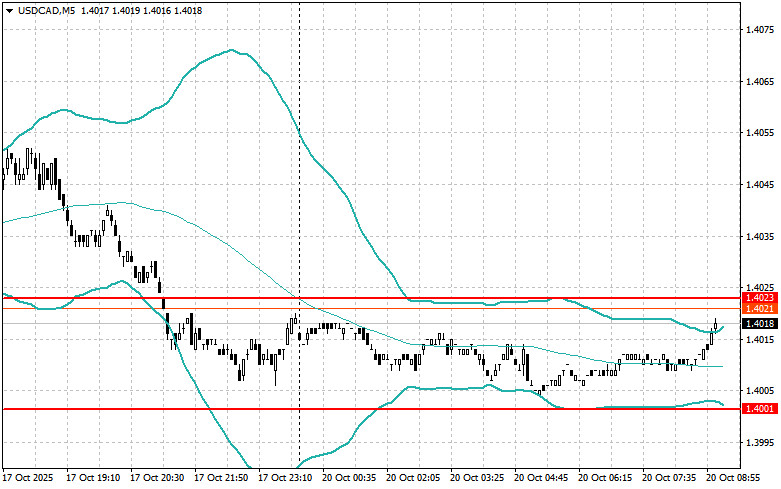Click the red 1.4001 price level label
This screenshot has height=489, width=781.
click(x=759, y=409)
